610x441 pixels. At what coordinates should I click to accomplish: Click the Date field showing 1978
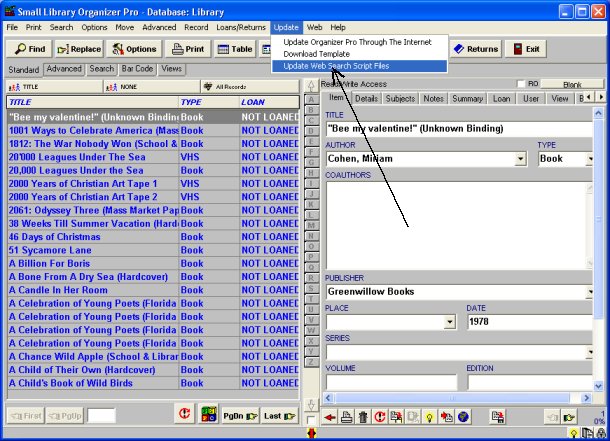click(530, 322)
